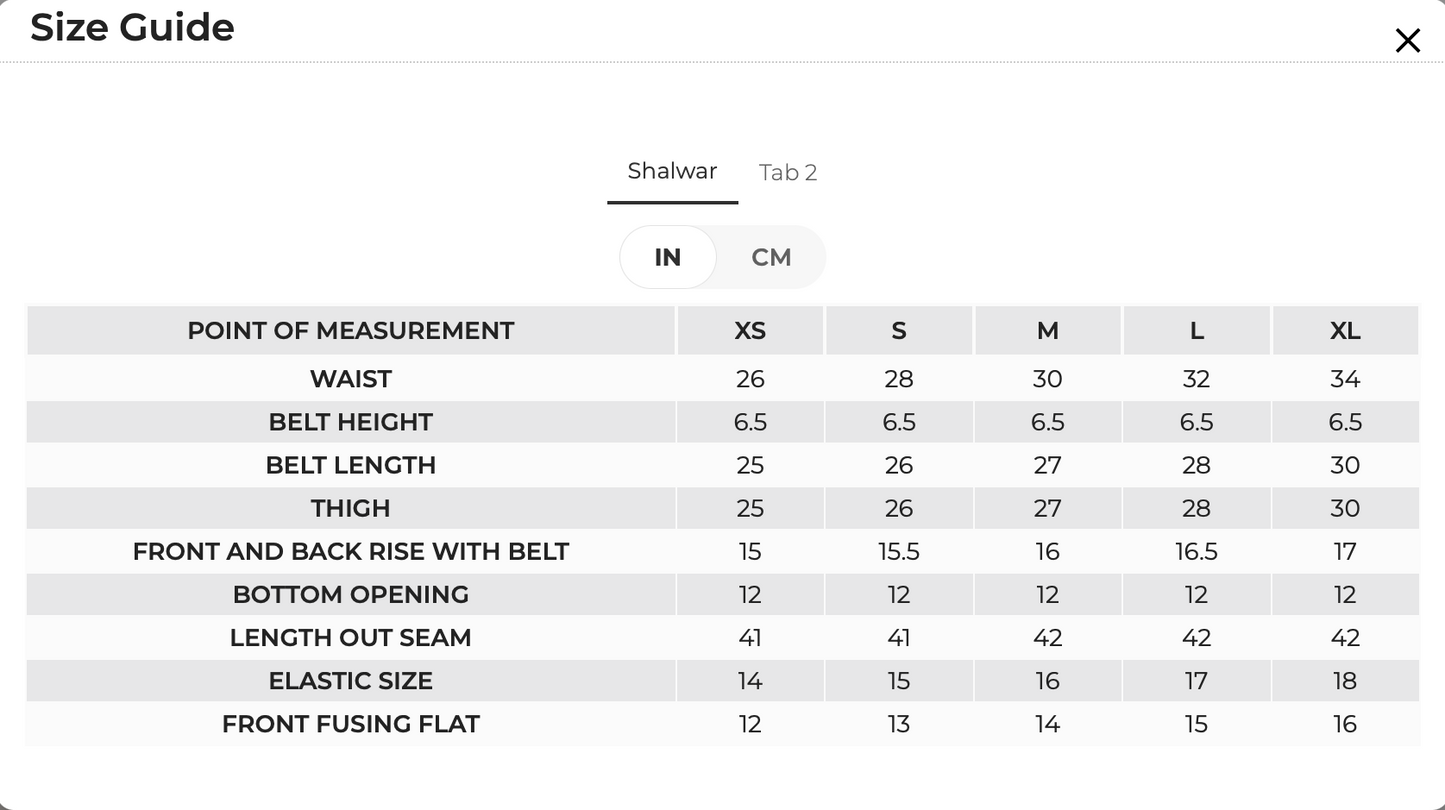This screenshot has height=810, width=1445.
Task: Click the Bottom Opening row label
Action: 351,594
